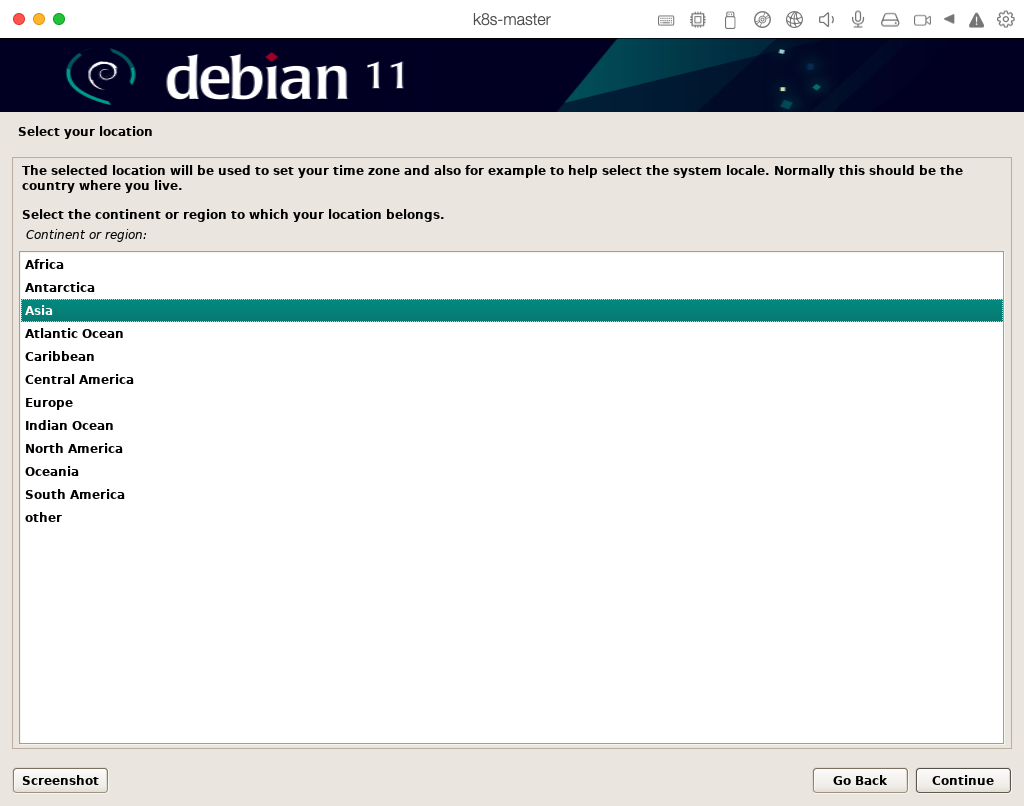
Task: Open the keyboard icon in the VM toolbar
Action: [x=665, y=20]
